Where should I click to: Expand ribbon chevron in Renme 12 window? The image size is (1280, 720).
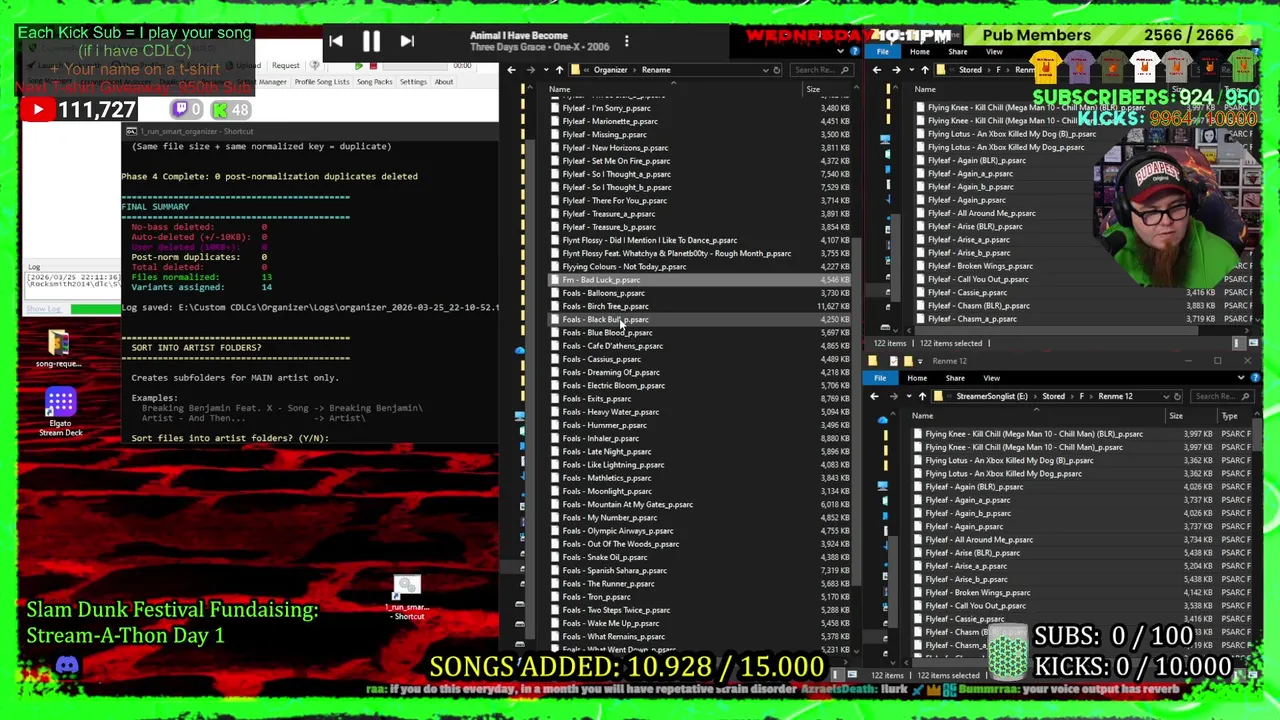pyautogui.click(x=1241, y=378)
